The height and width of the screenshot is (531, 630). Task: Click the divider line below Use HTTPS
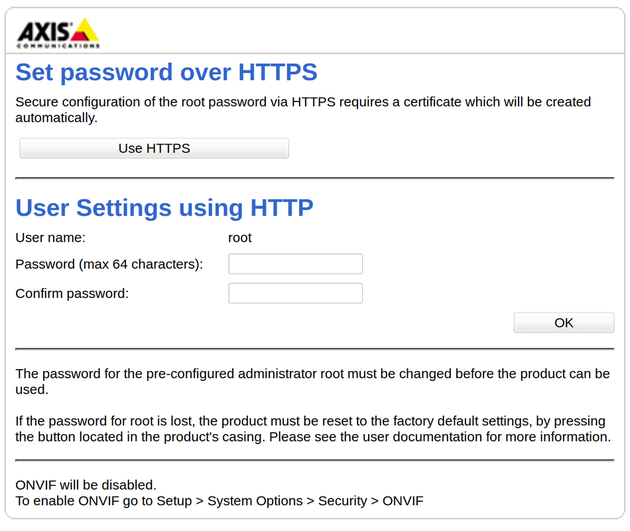tap(315, 178)
